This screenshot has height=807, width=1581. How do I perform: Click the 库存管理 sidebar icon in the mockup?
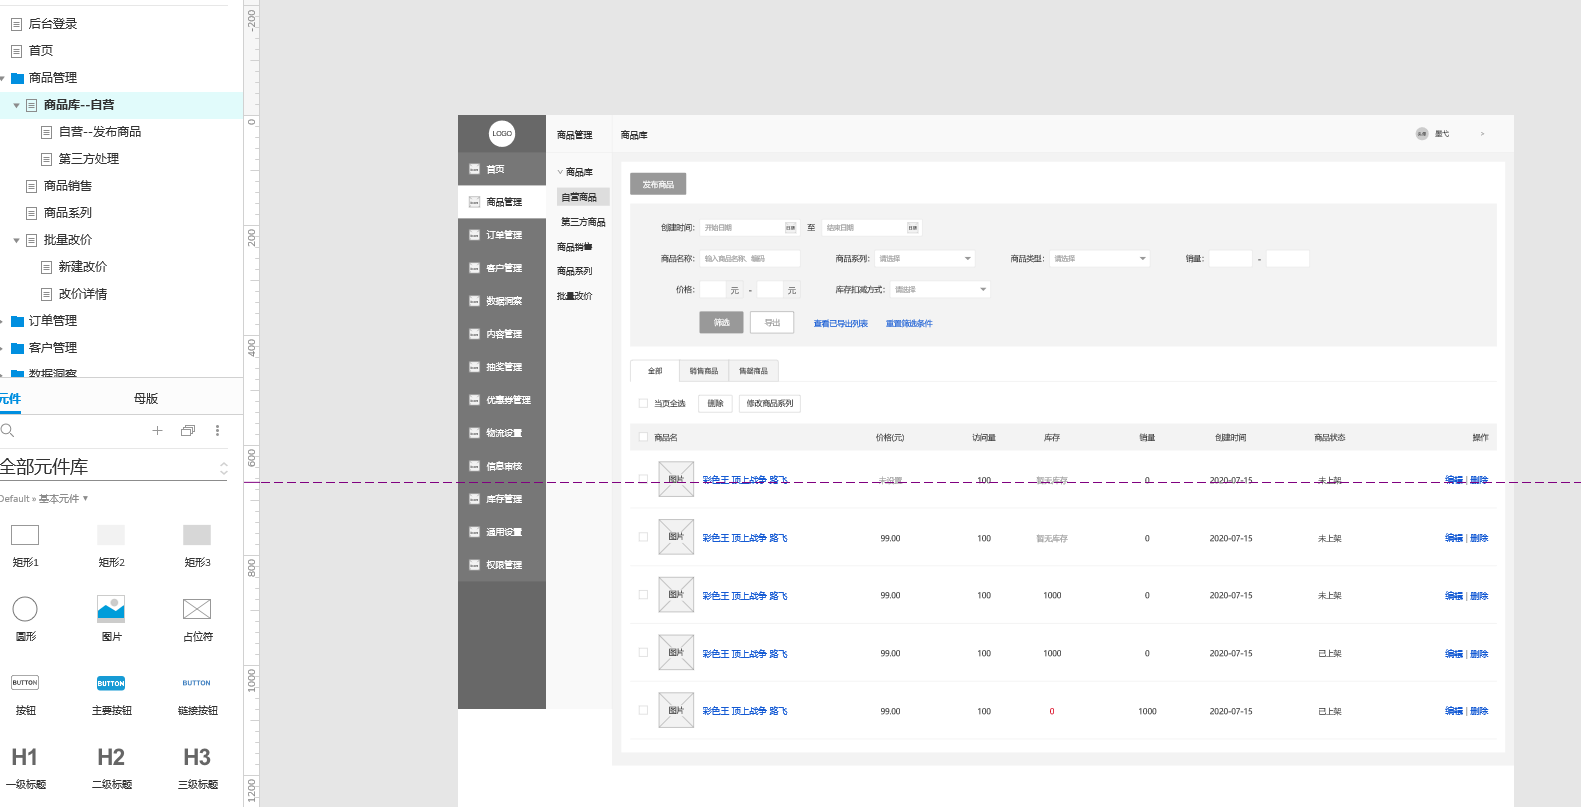tap(475, 499)
